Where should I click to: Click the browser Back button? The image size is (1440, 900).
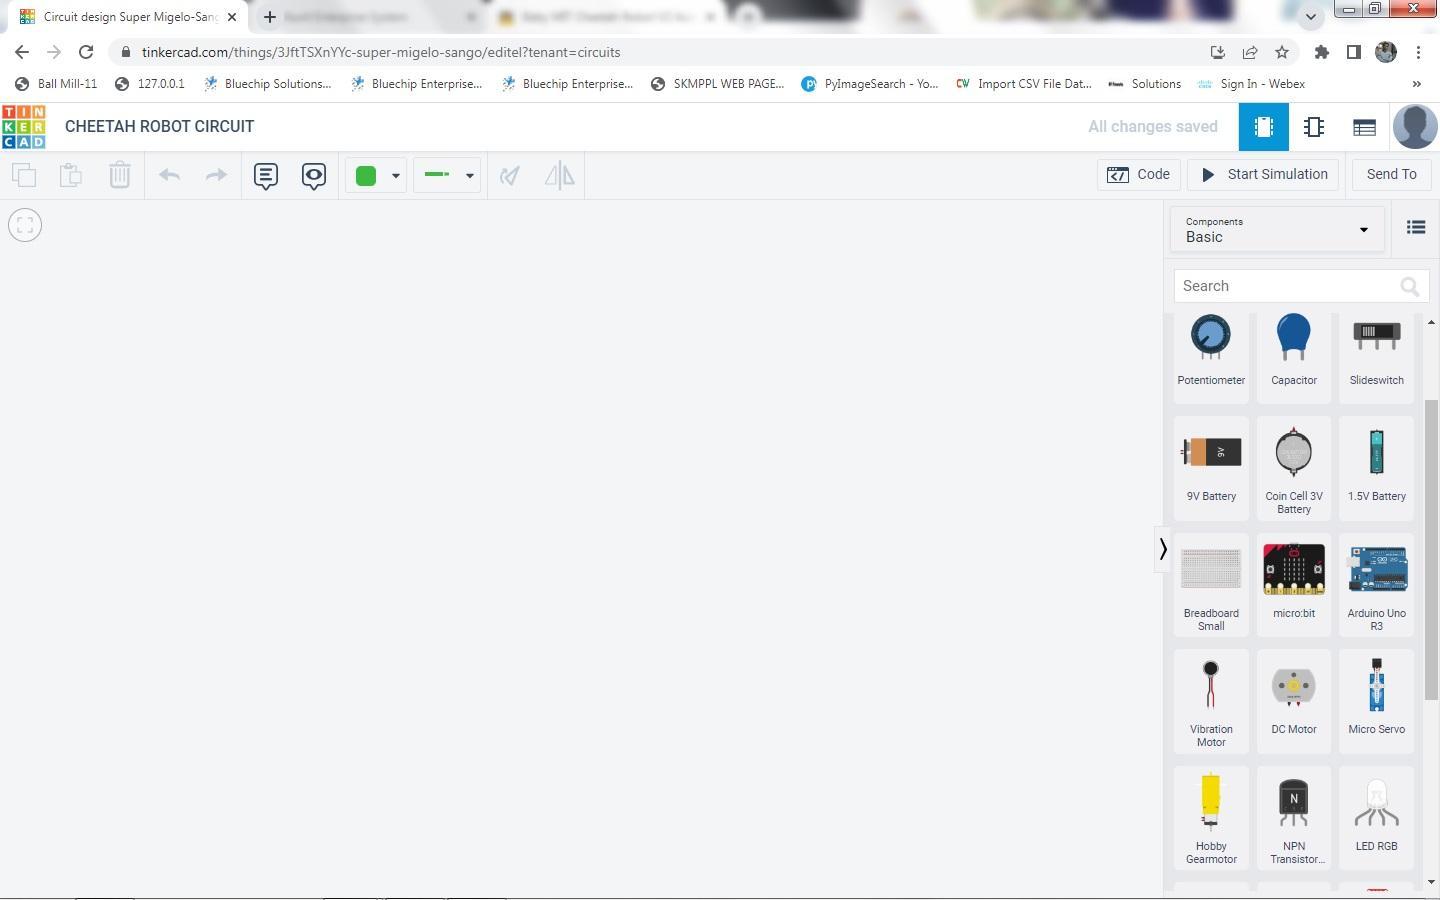pos(22,52)
